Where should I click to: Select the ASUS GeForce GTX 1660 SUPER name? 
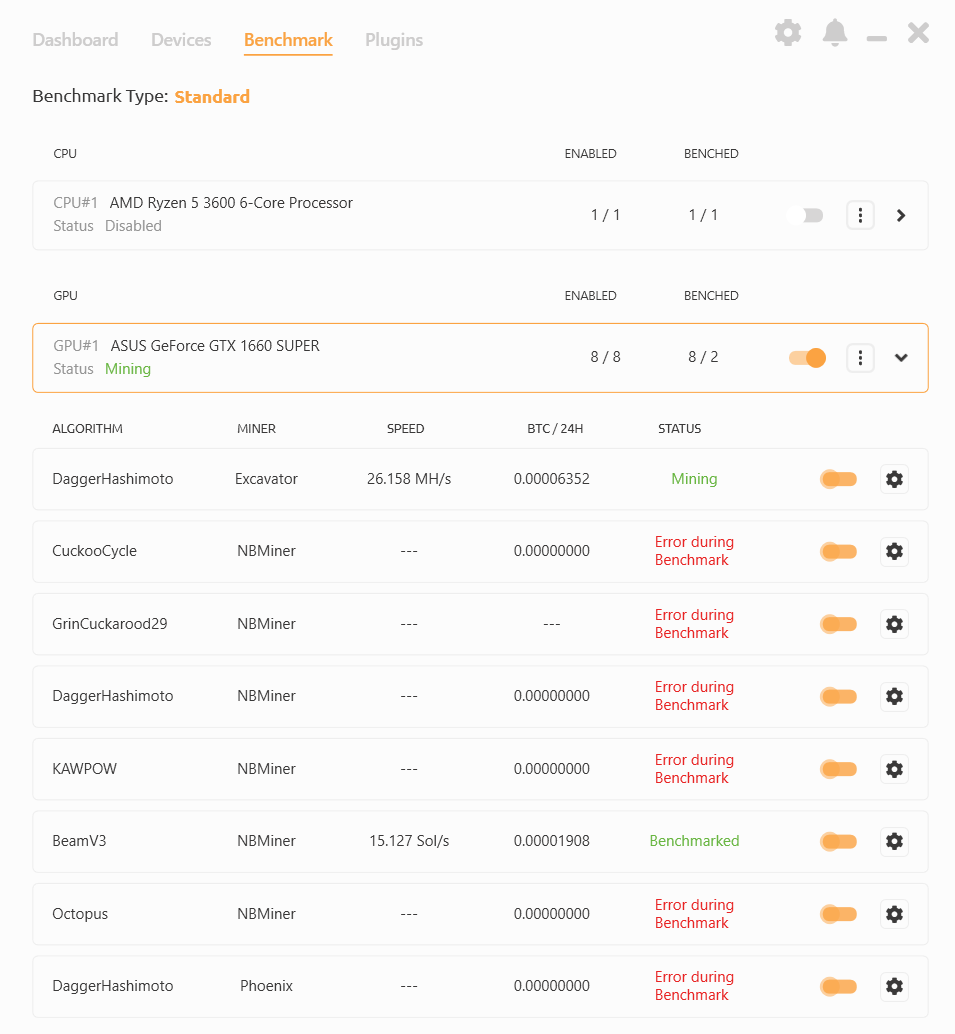(215, 346)
